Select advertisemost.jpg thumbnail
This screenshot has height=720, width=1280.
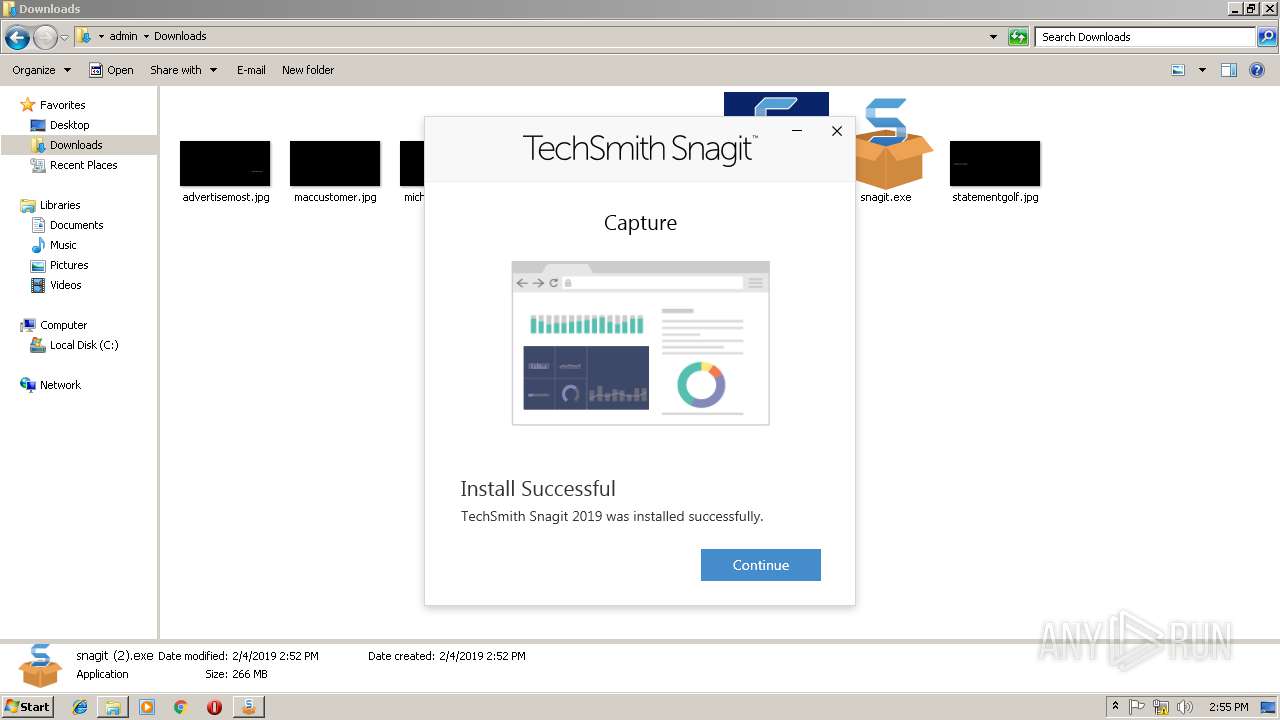(x=225, y=163)
